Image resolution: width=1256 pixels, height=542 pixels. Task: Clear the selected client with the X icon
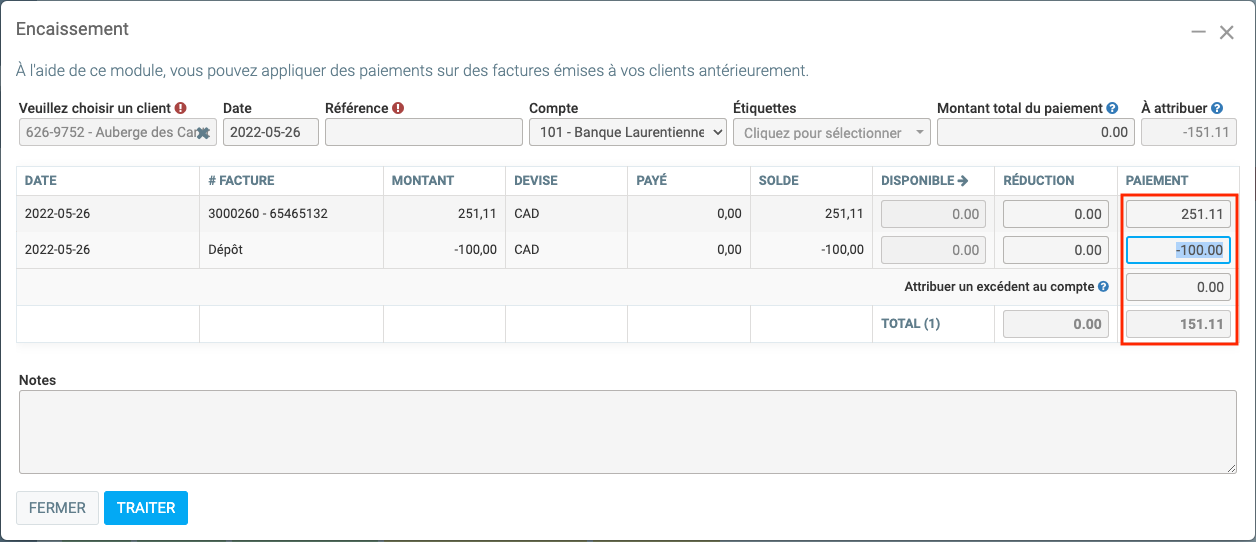[x=203, y=133]
